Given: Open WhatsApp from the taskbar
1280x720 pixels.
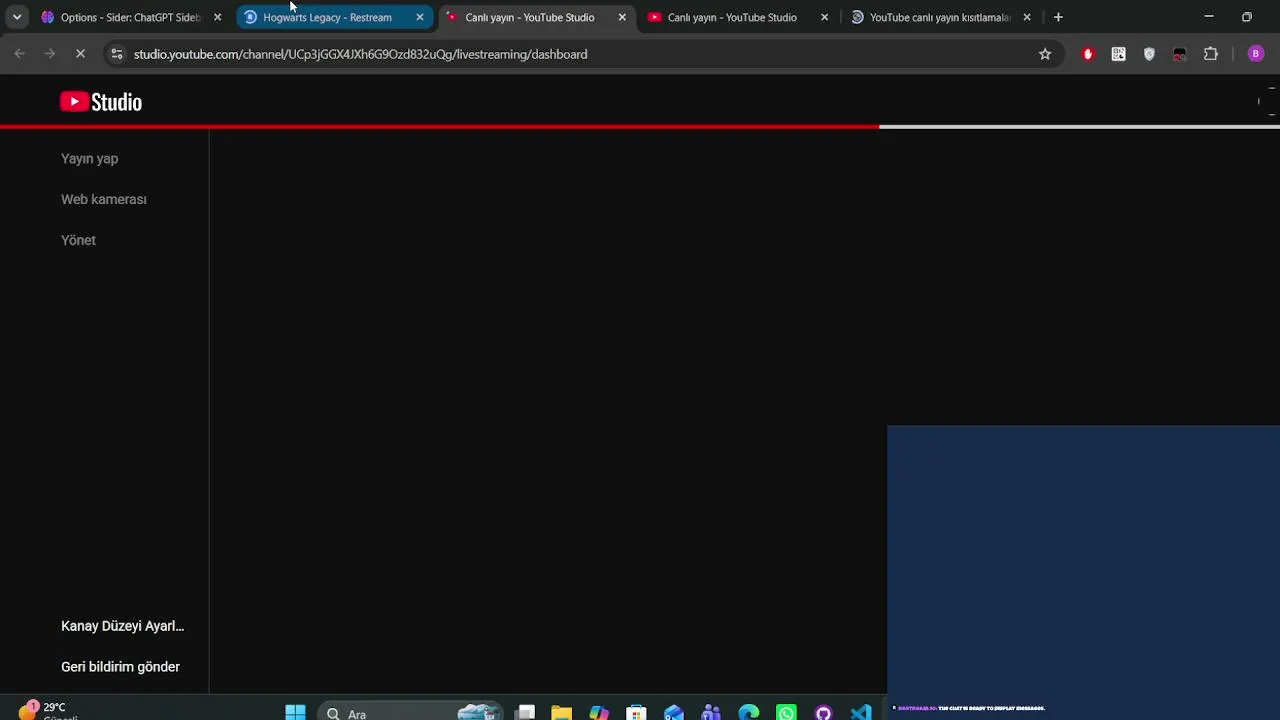Looking at the screenshot, I should (x=786, y=712).
